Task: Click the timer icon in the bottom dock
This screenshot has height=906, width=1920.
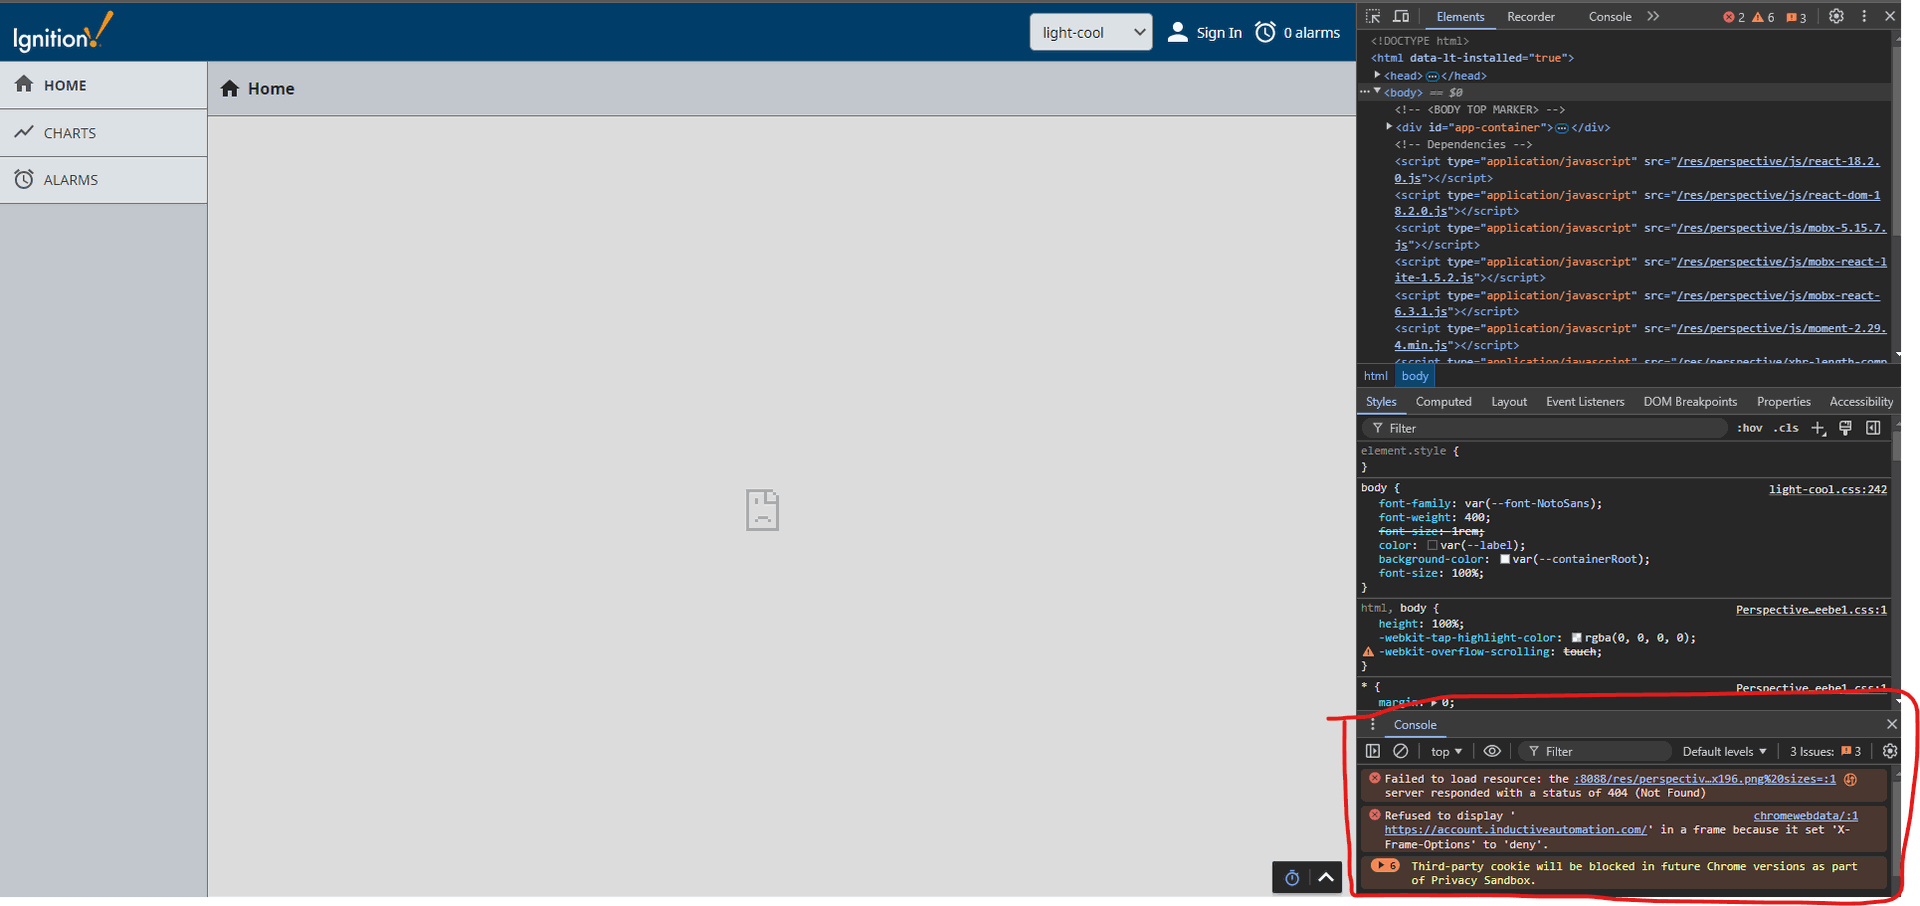Action: click(x=1292, y=877)
